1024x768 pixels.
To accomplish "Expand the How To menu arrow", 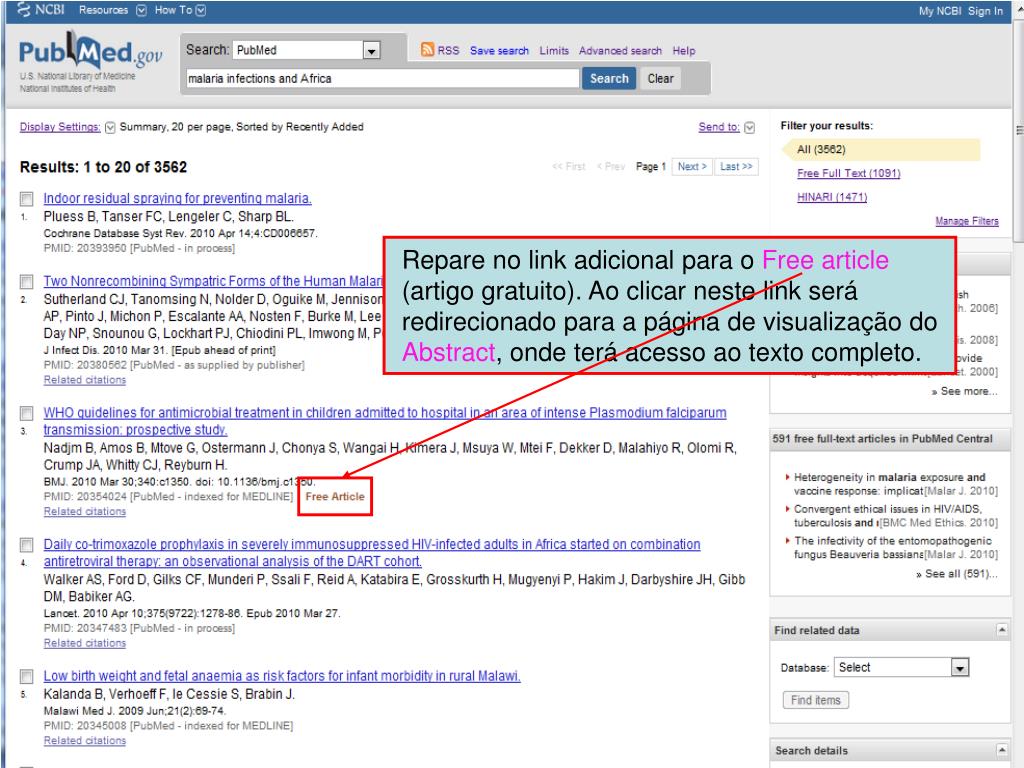I will point(200,10).
